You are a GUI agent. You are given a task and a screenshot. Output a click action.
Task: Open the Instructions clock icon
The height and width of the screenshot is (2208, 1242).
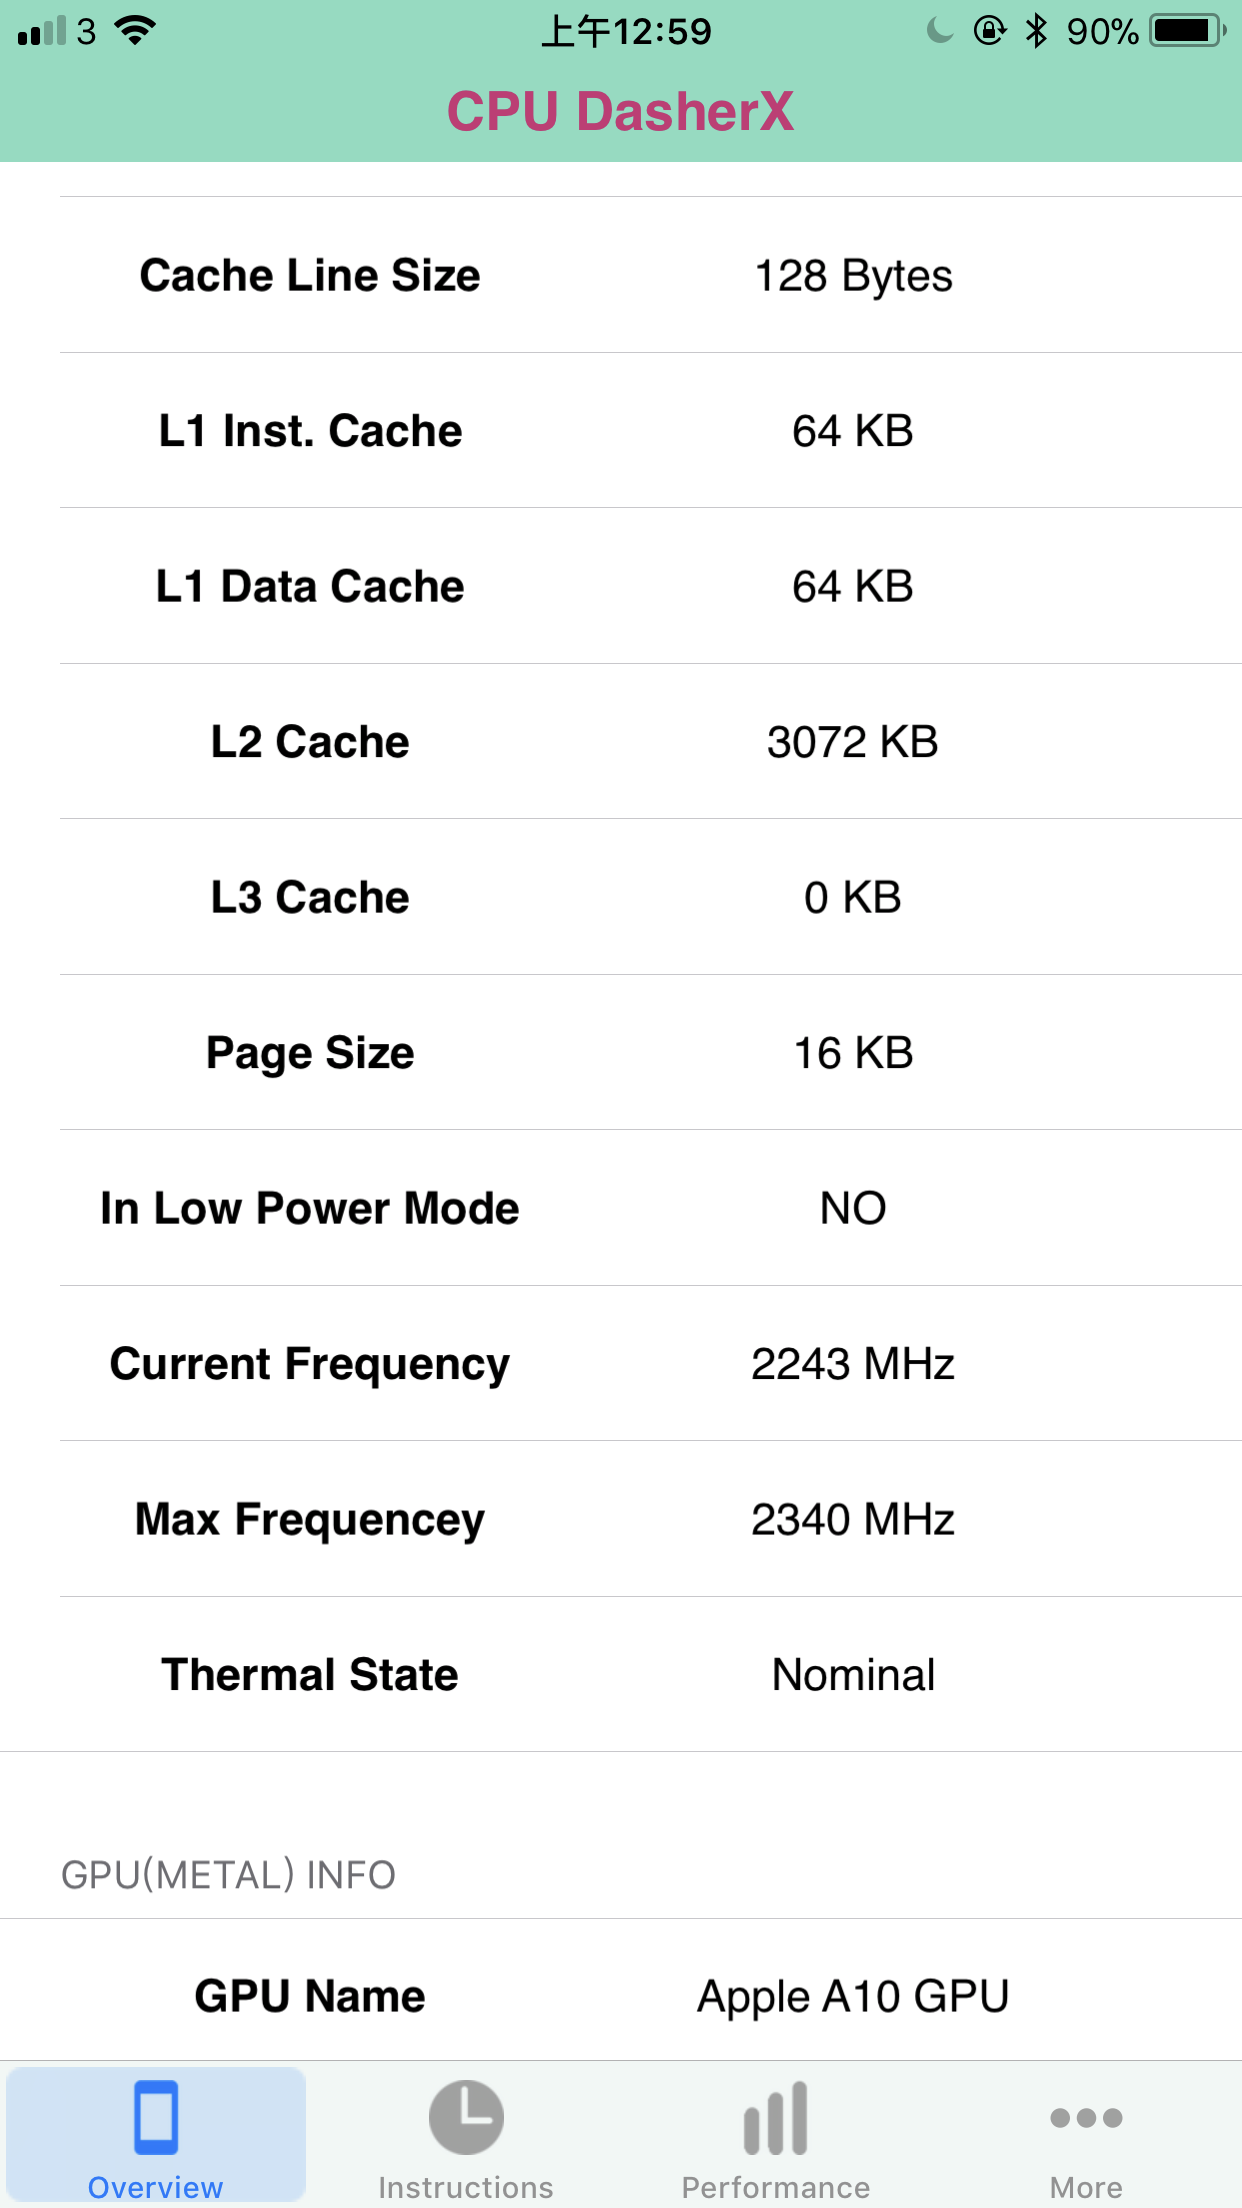(x=466, y=2117)
